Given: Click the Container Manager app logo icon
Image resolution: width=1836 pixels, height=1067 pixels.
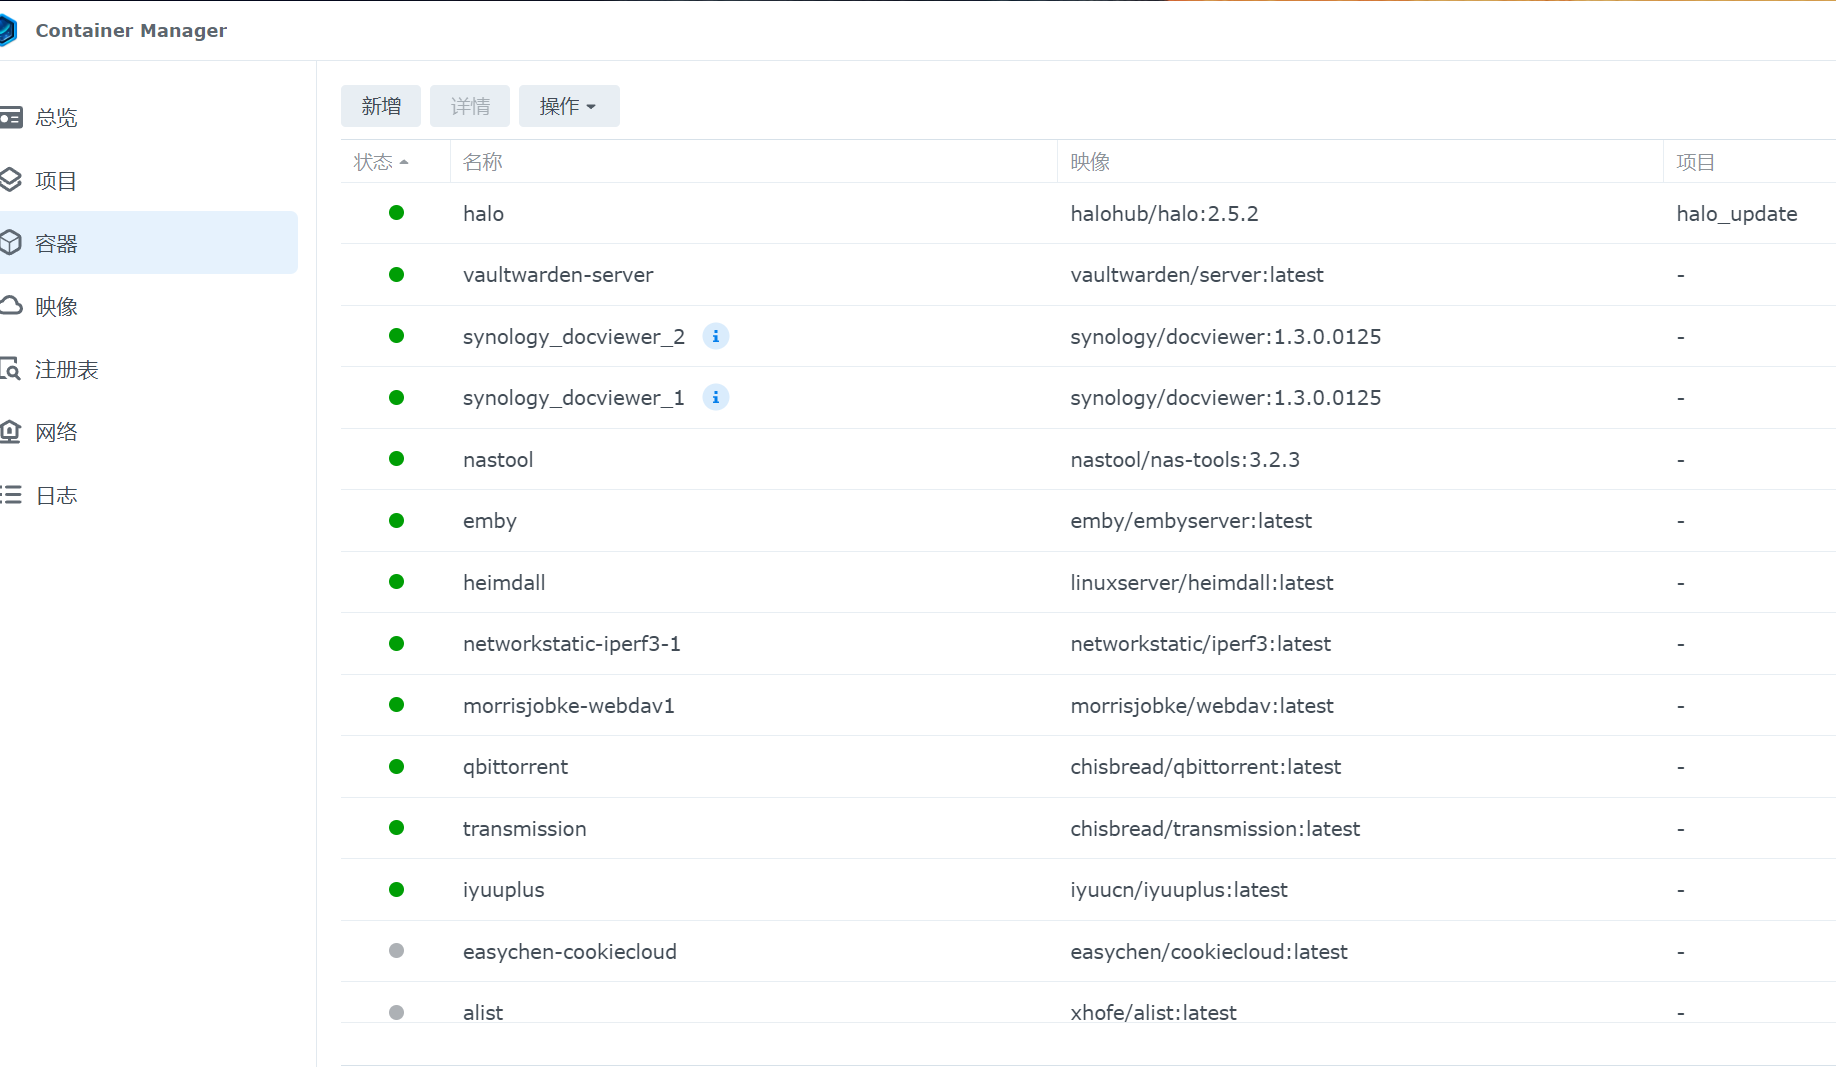Looking at the screenshot, I should coord(8,30).
